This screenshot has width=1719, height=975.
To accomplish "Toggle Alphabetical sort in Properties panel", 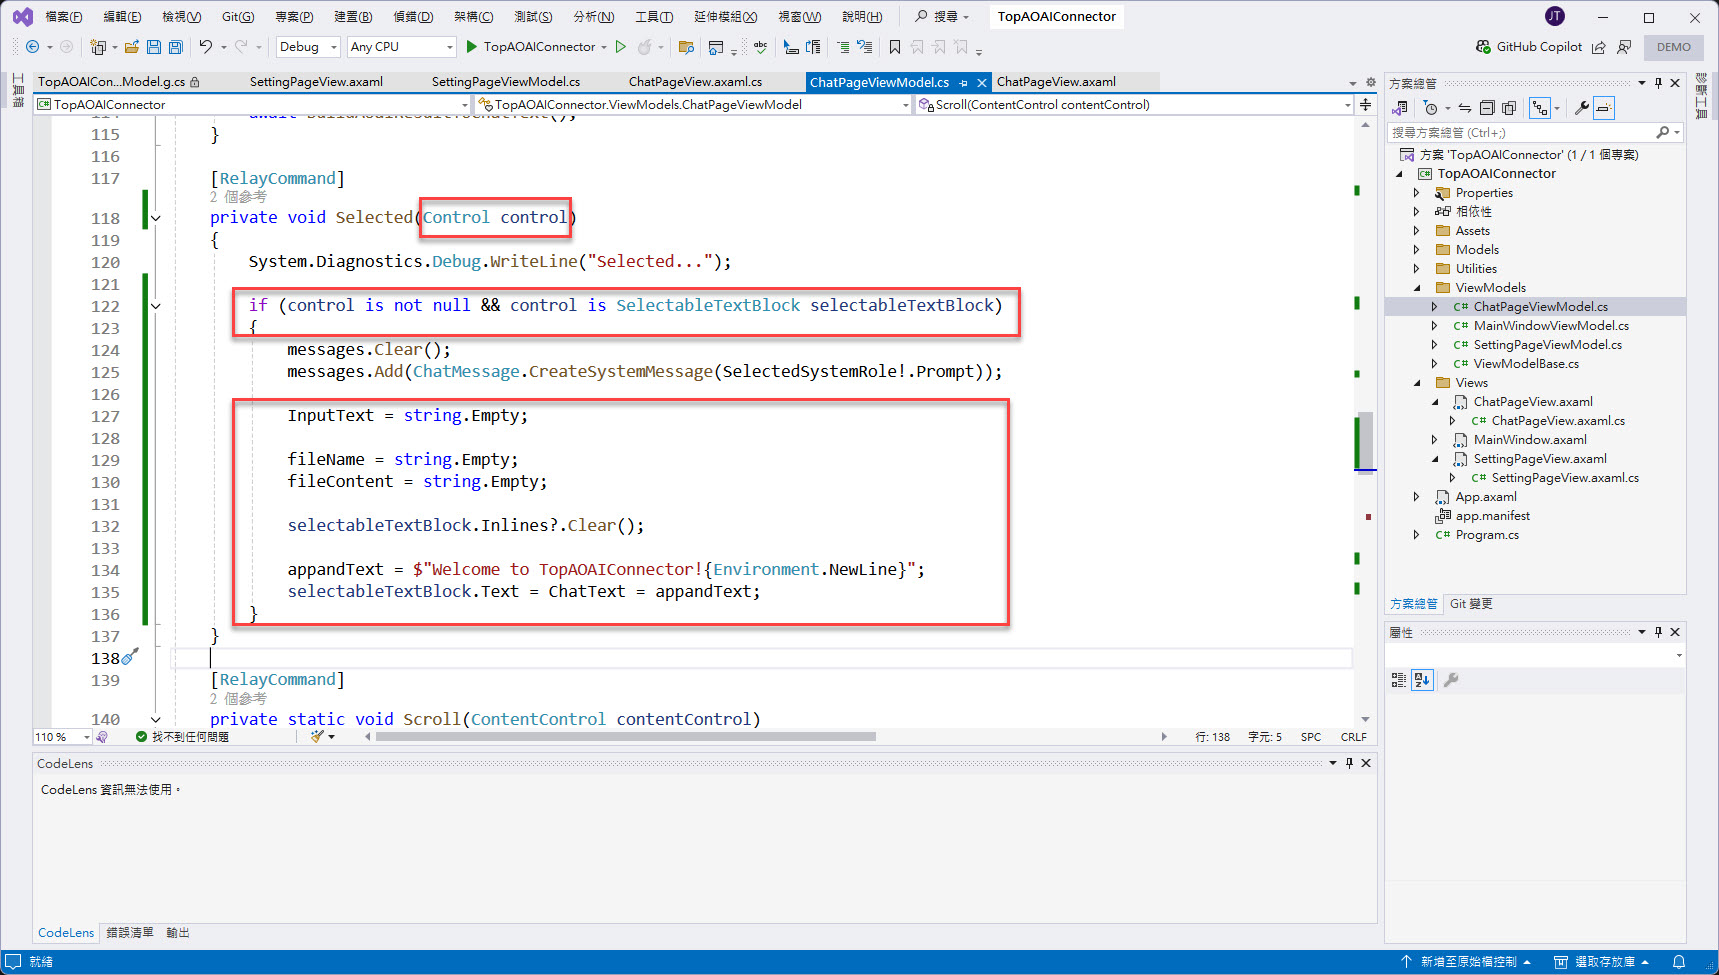I will (1422, 680).
